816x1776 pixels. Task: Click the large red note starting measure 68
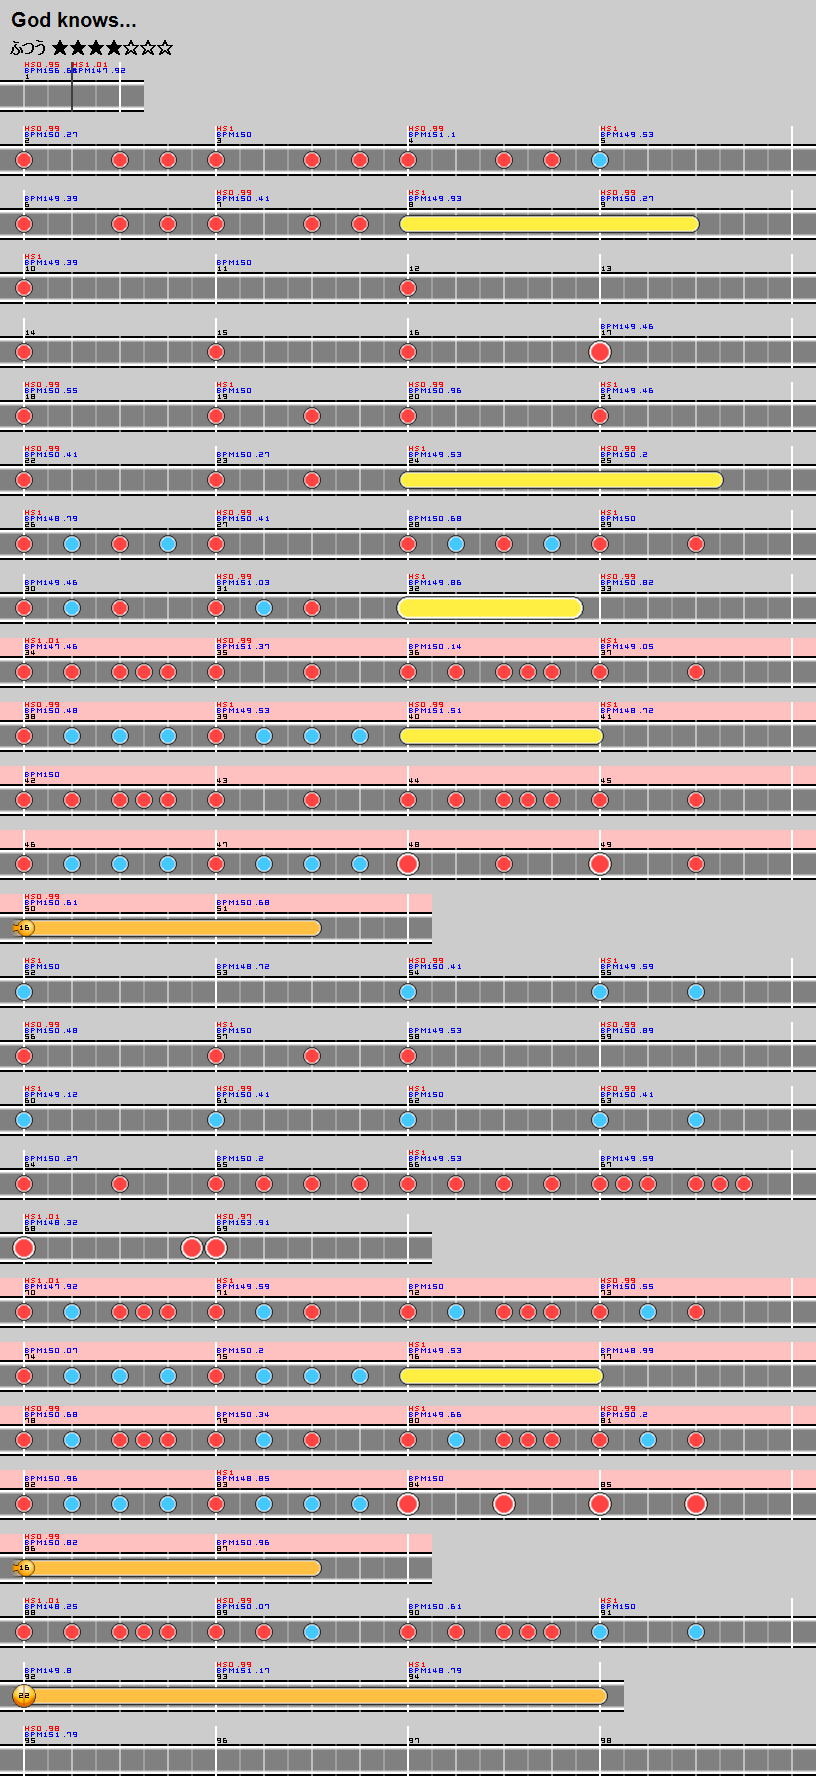point(24,1247)
